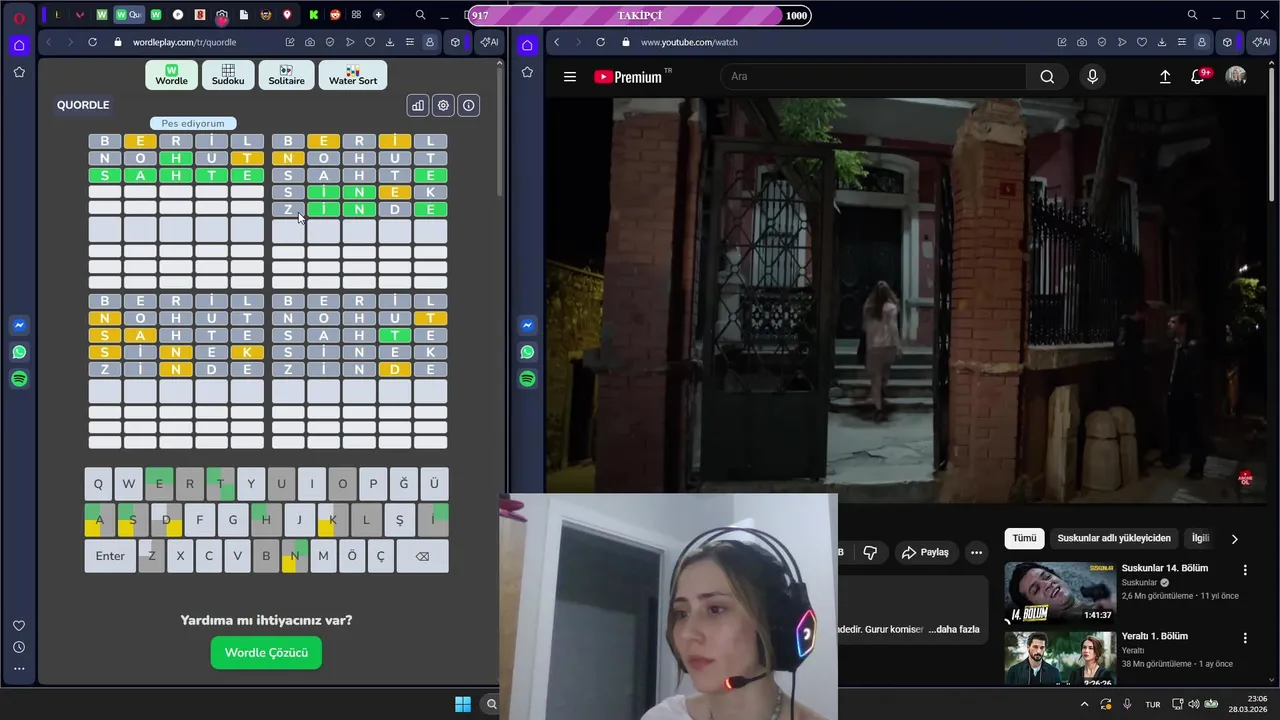Switch TUR keyboard language
This screenshot has width=1280, height=720.
(x=1153, y=704)
